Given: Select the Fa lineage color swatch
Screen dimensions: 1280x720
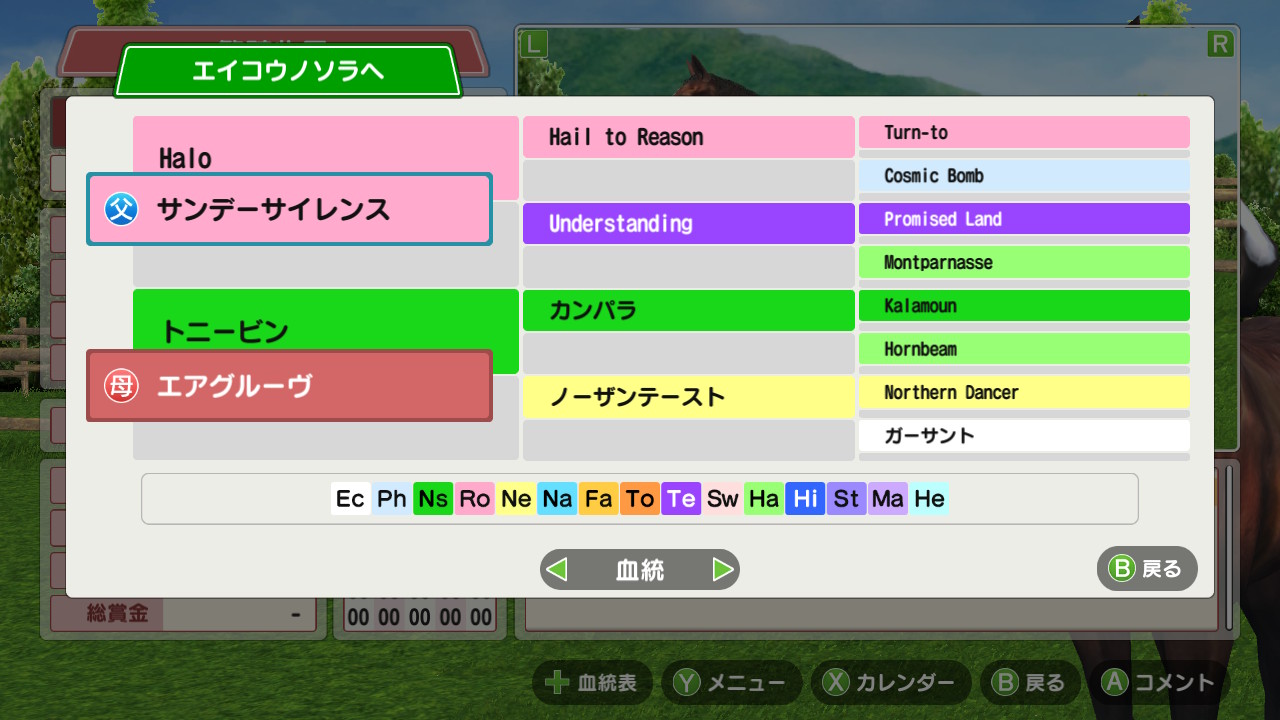Looking at the screenshot, I should 599,499.
